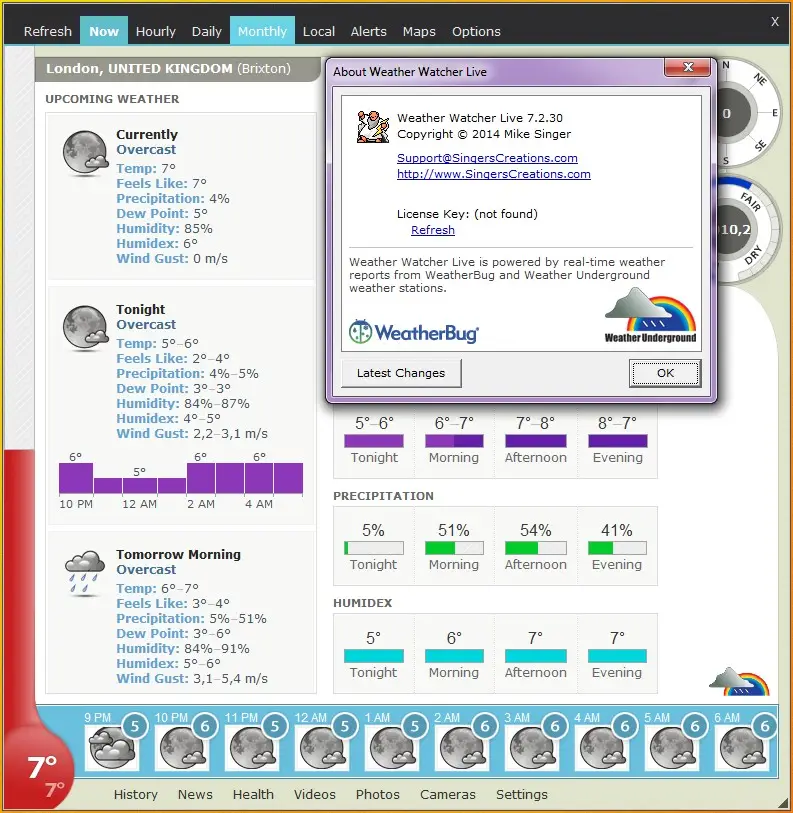
Task: Open the Videos link at bottom
Action: pyautogui.click(x=314, y=794)
